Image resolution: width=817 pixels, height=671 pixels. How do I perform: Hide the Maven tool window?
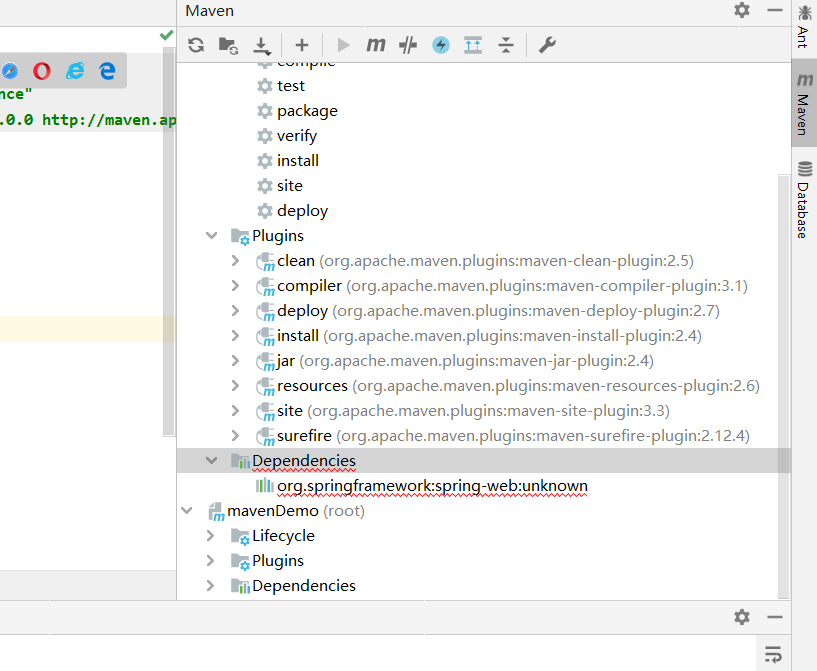point(775,10)
